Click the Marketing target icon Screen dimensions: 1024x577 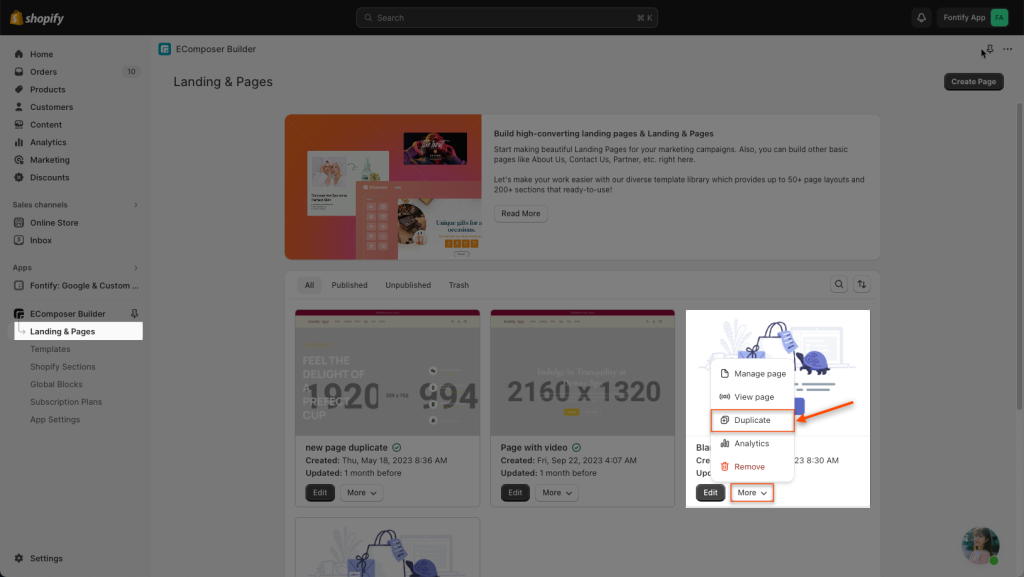[x=19, y=160]
